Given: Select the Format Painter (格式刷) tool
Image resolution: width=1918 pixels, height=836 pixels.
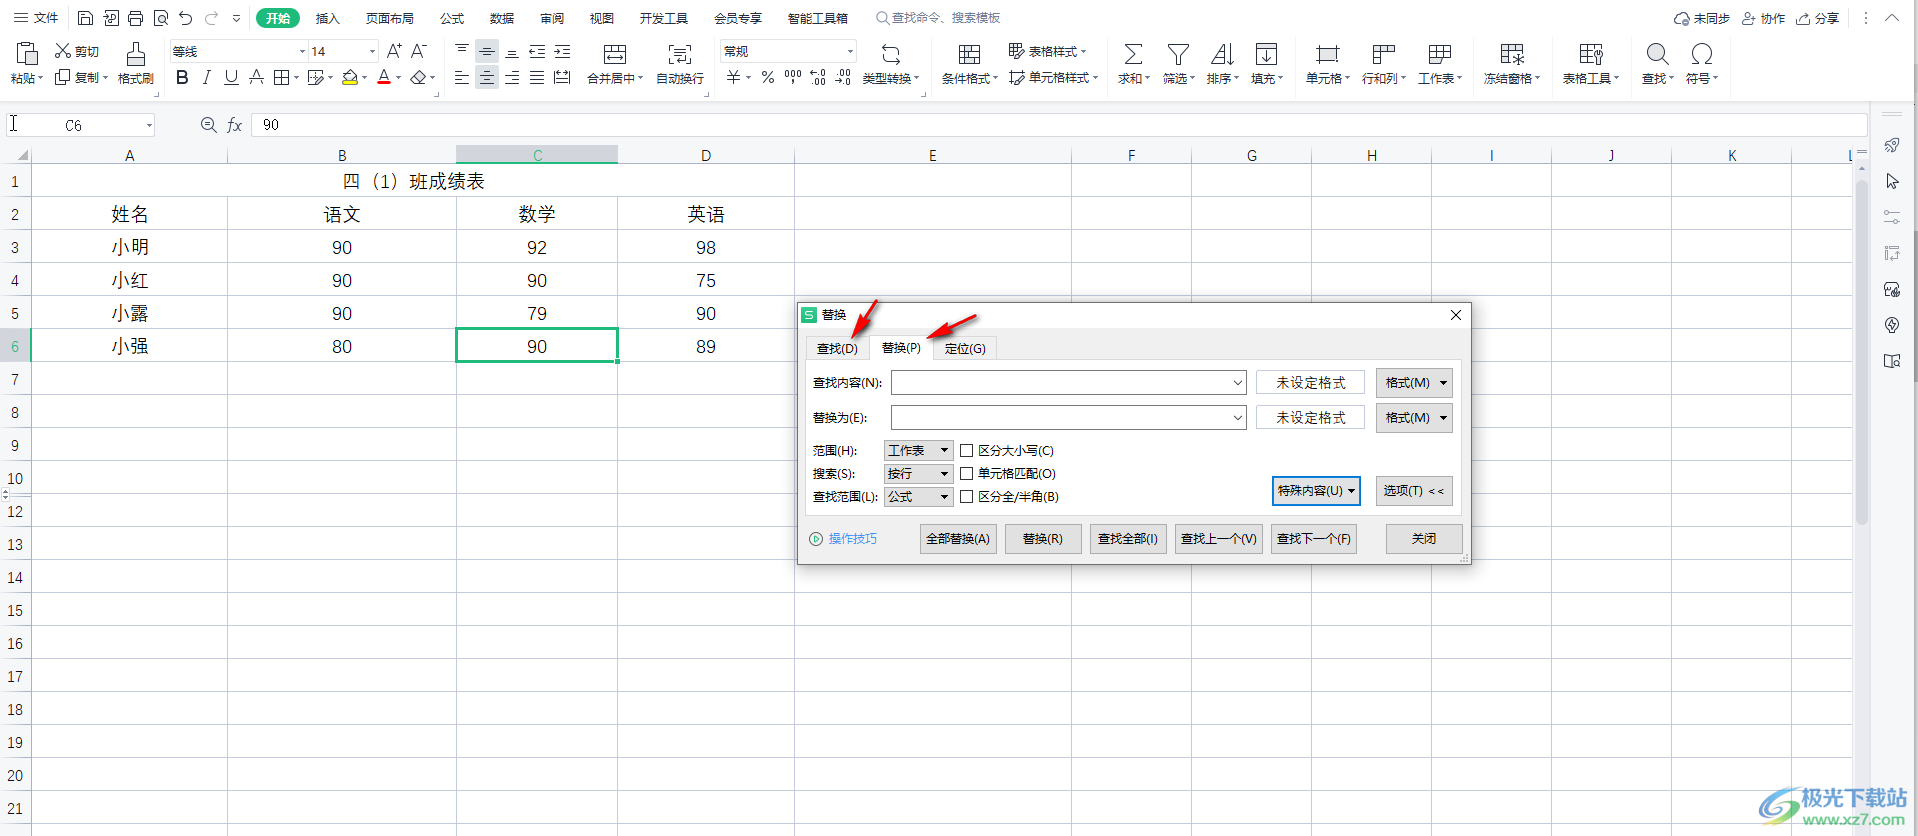Looking at the screenshot, I should point(135,63).
